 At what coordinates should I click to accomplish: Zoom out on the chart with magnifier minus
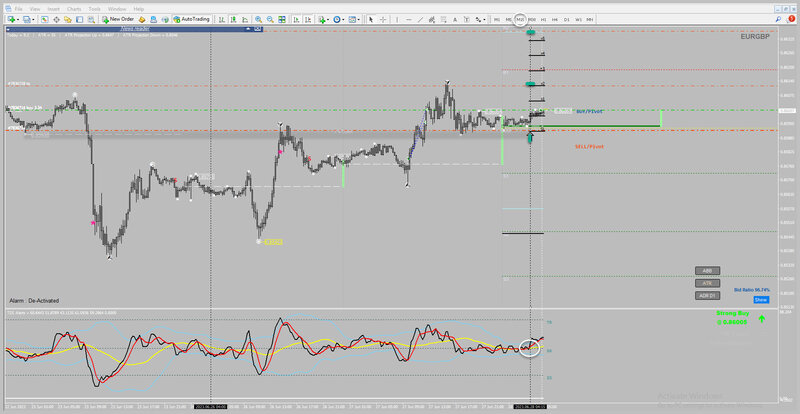[270, 19]
